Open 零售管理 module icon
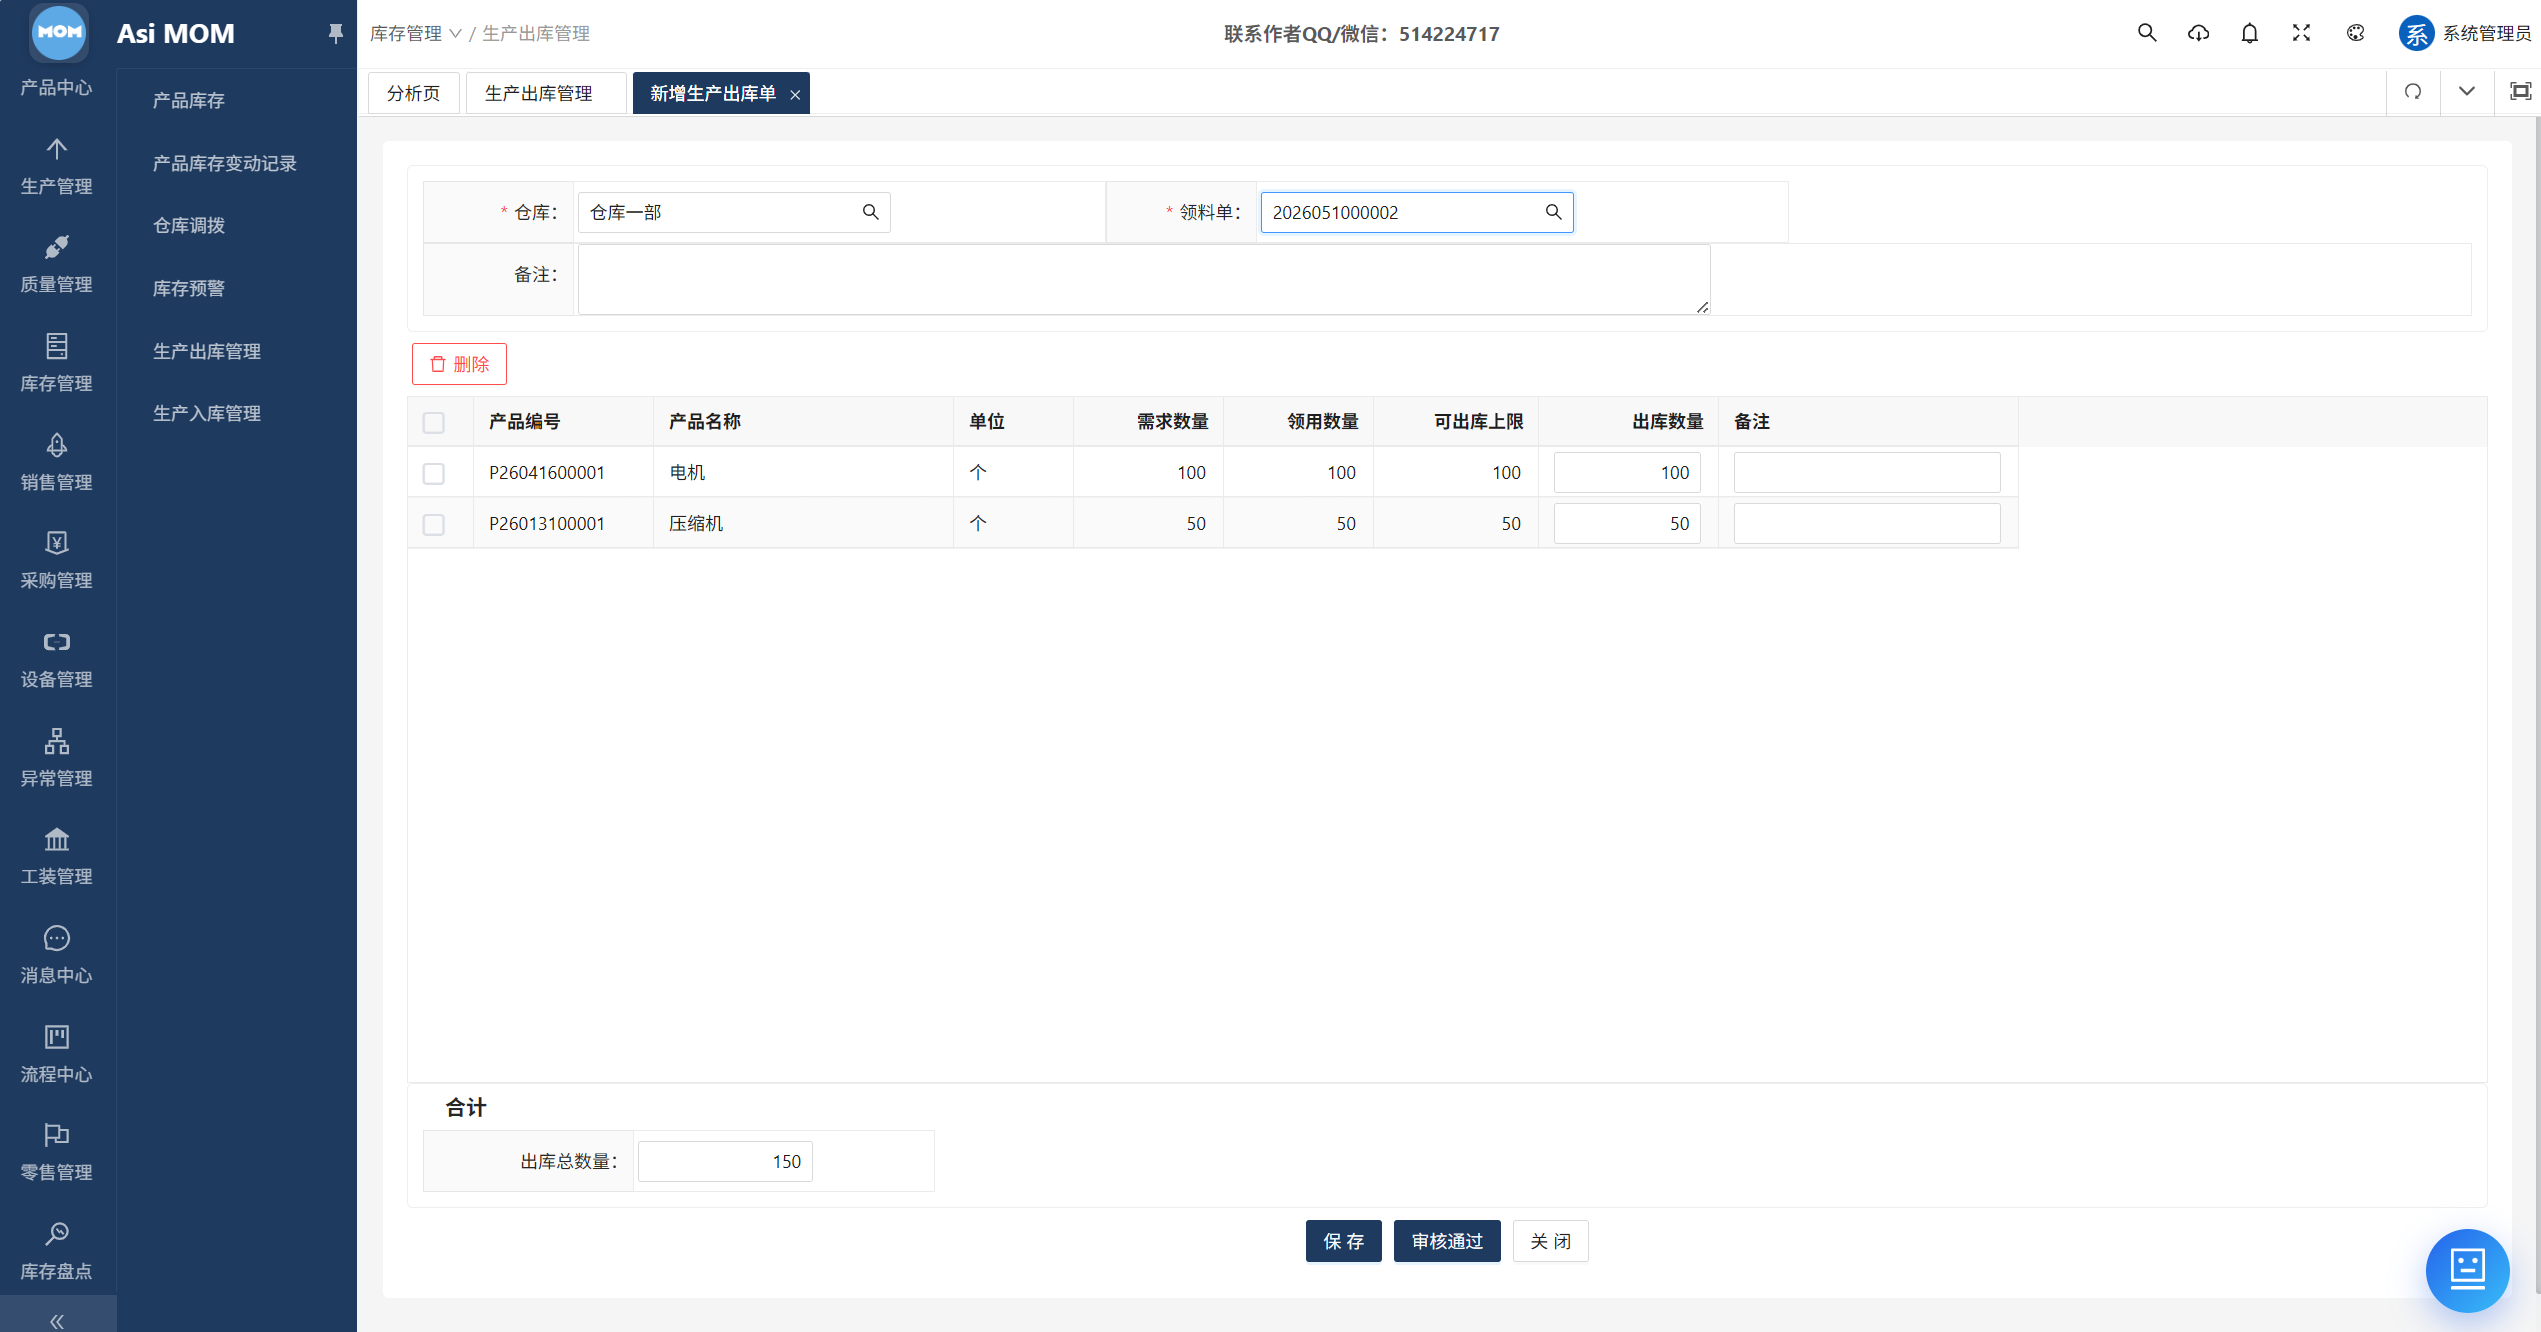The image size is (2541, 1332). click(x=56, y=1135)
